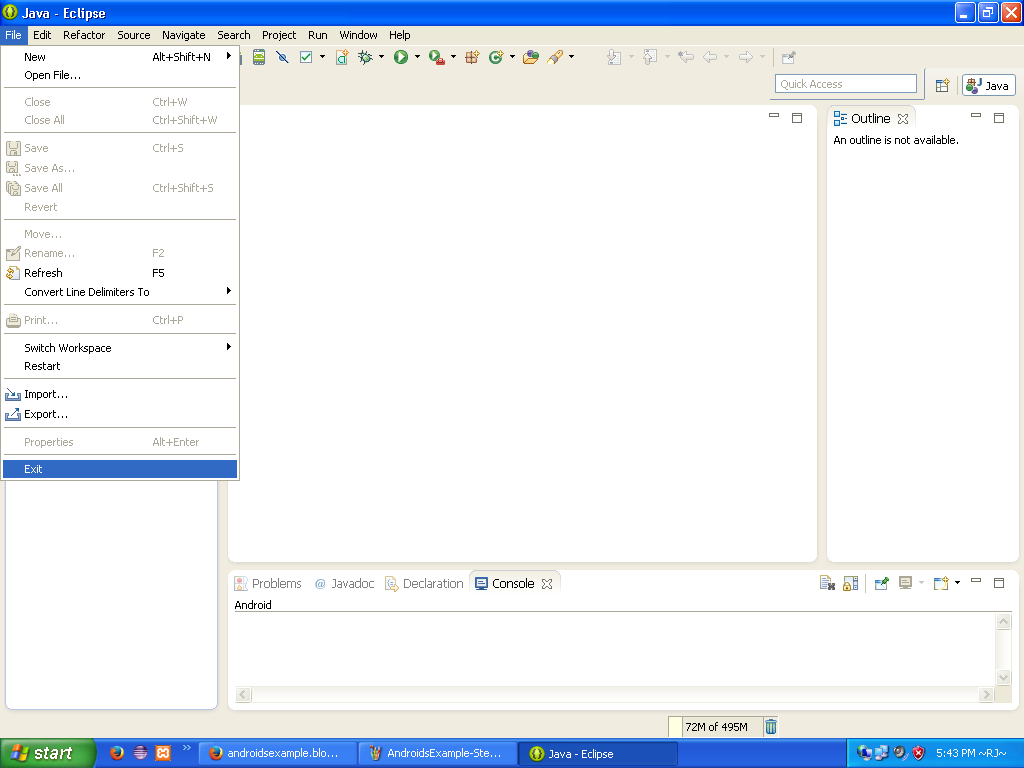Maximize the Outline view panel
The height and width of the screenshot is (768, 1024).
tap(999, 118)
